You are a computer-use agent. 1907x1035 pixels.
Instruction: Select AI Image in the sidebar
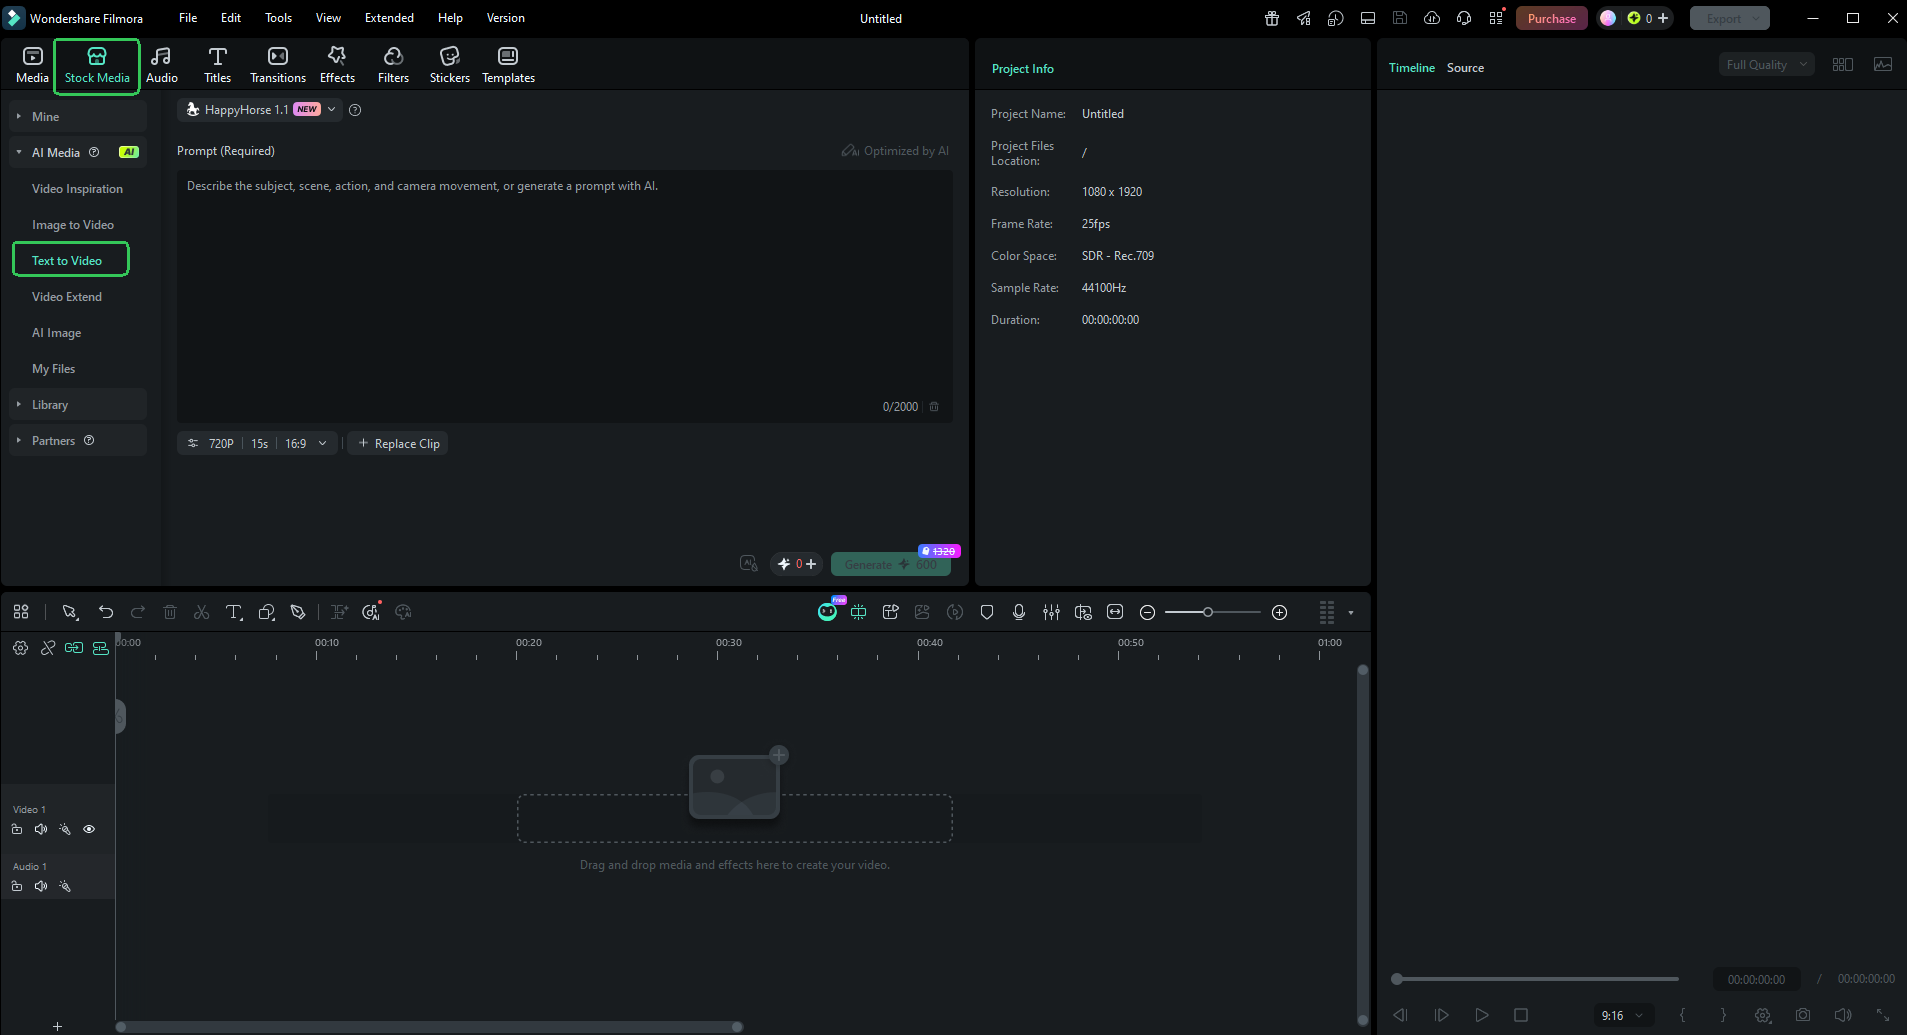point(57,333)
